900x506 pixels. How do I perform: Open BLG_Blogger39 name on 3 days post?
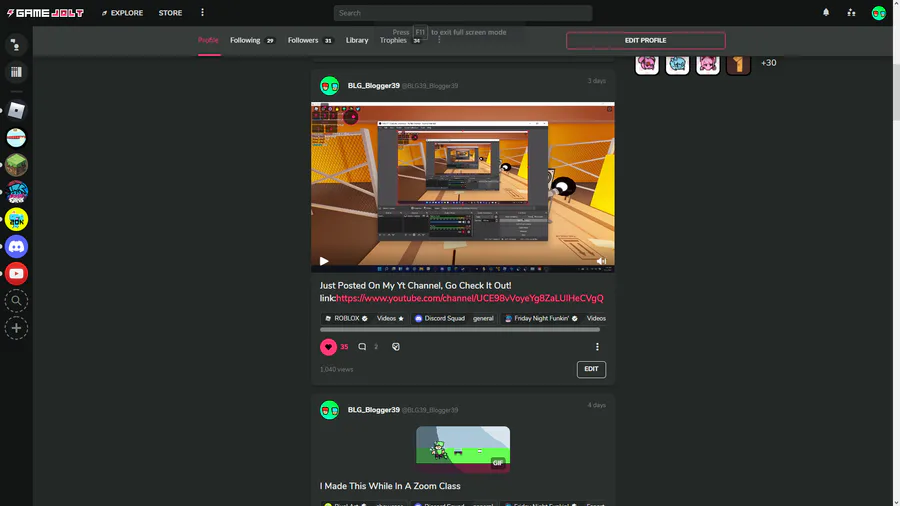(374, 85)
